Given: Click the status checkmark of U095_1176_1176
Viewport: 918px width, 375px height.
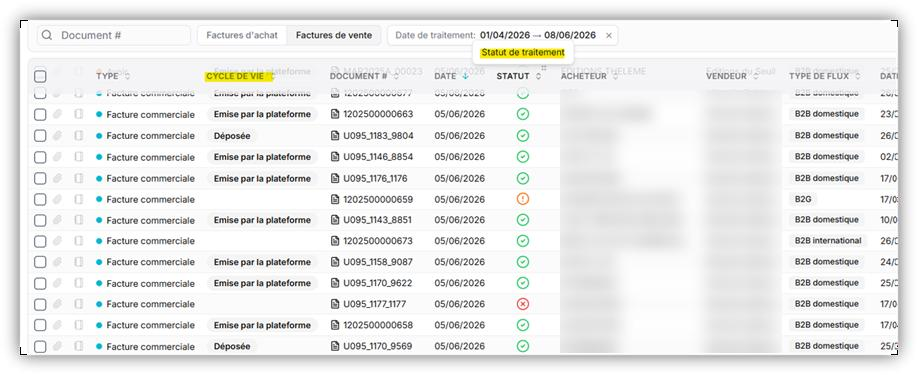Looking at the screenshot, I should pyautogui.click(x=523, y=178).
